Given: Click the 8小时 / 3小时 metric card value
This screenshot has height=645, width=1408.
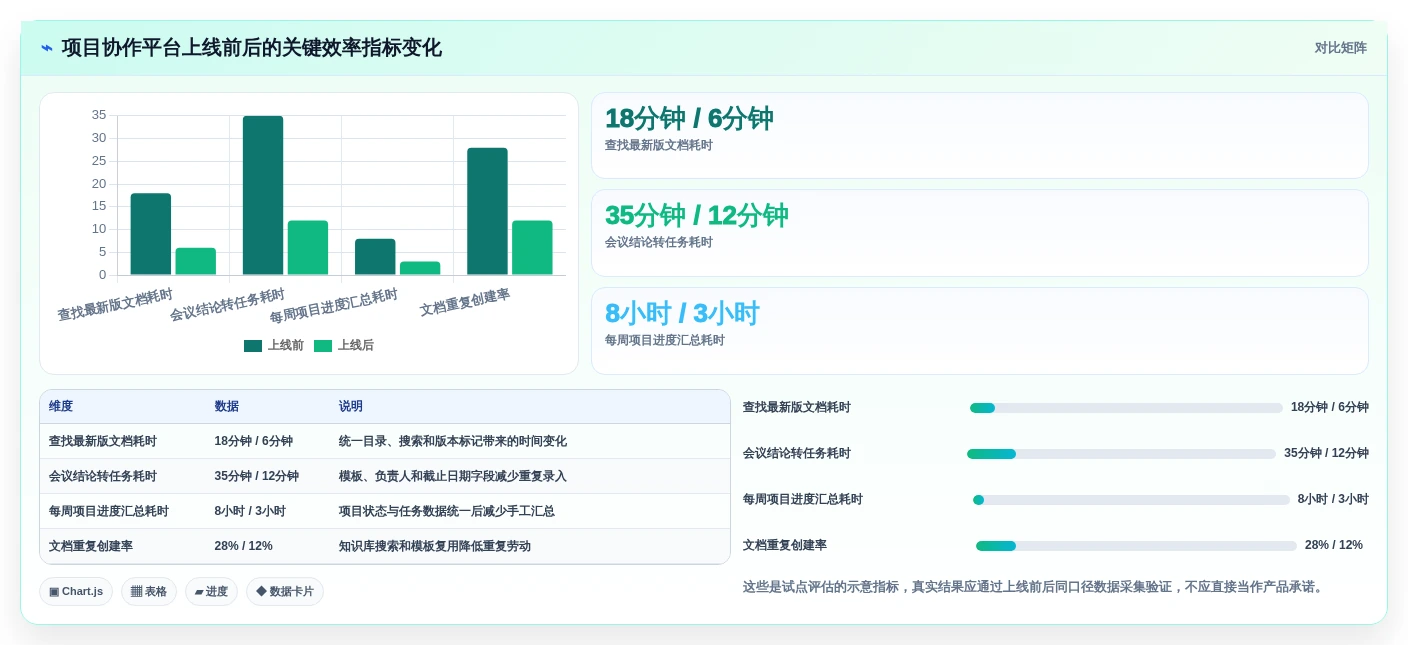Looking at the screenshot, I should (x=682, y=314).
